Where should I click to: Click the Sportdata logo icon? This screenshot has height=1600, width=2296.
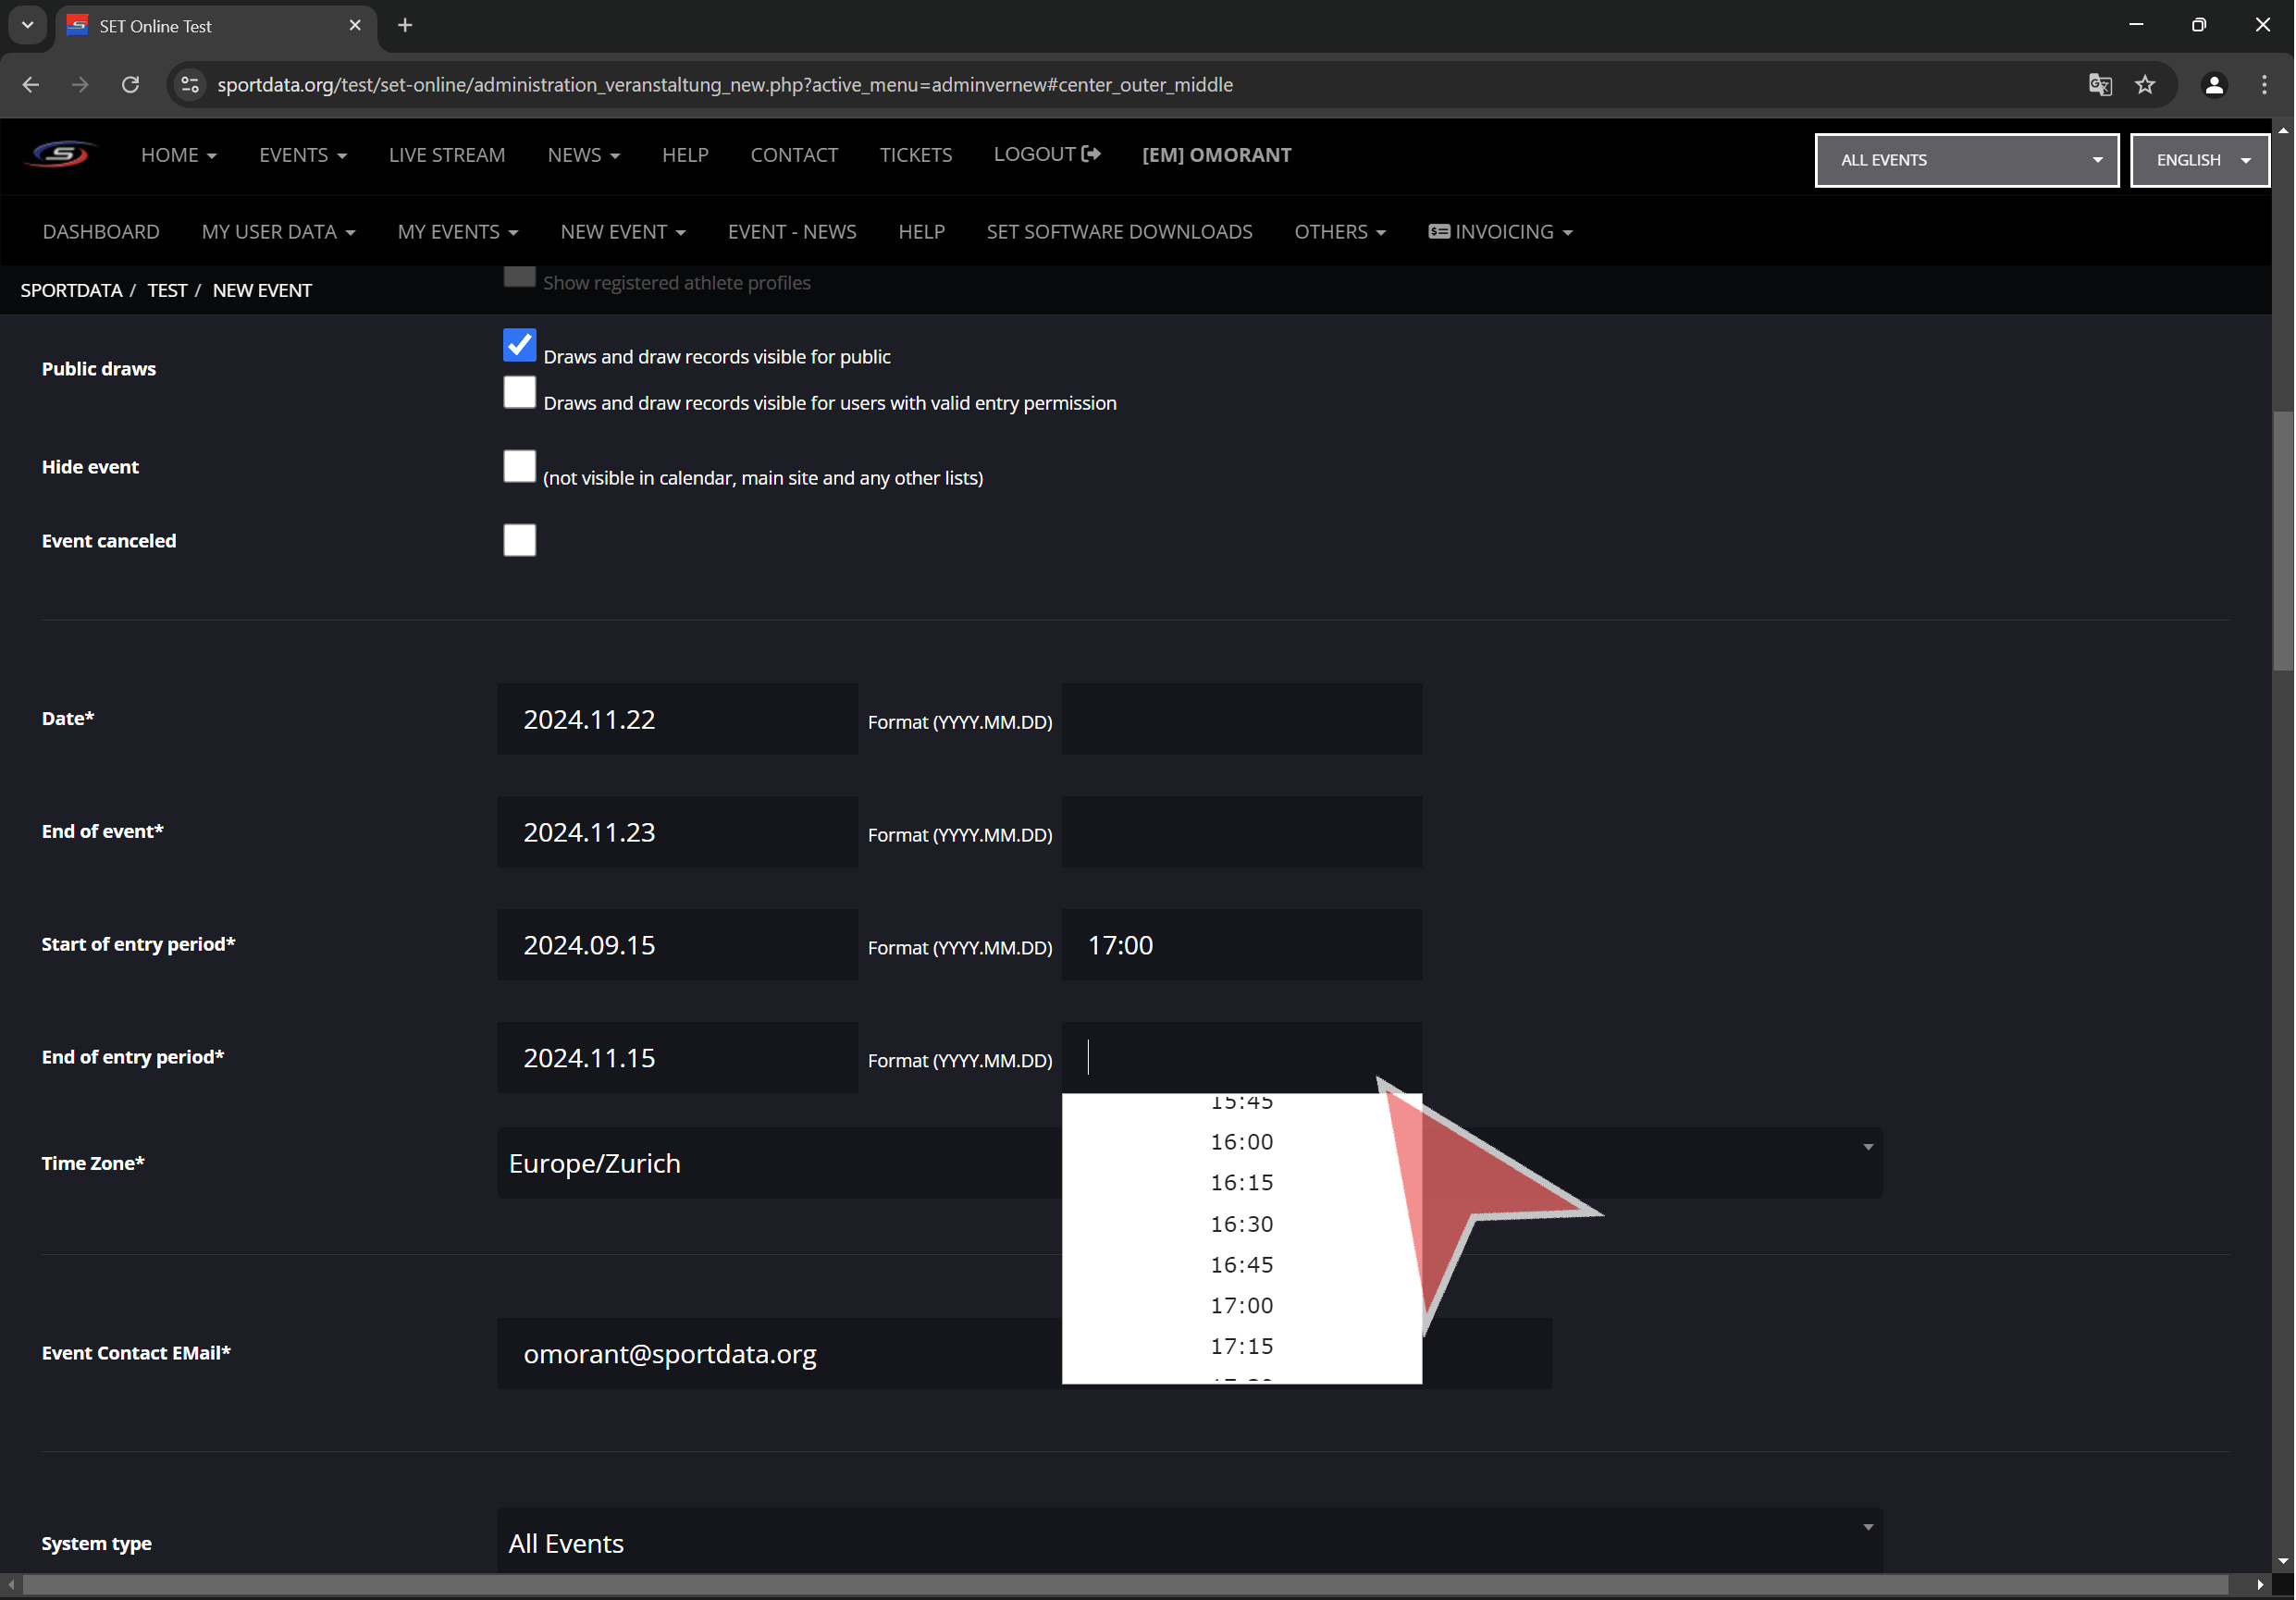coord(61,155)
